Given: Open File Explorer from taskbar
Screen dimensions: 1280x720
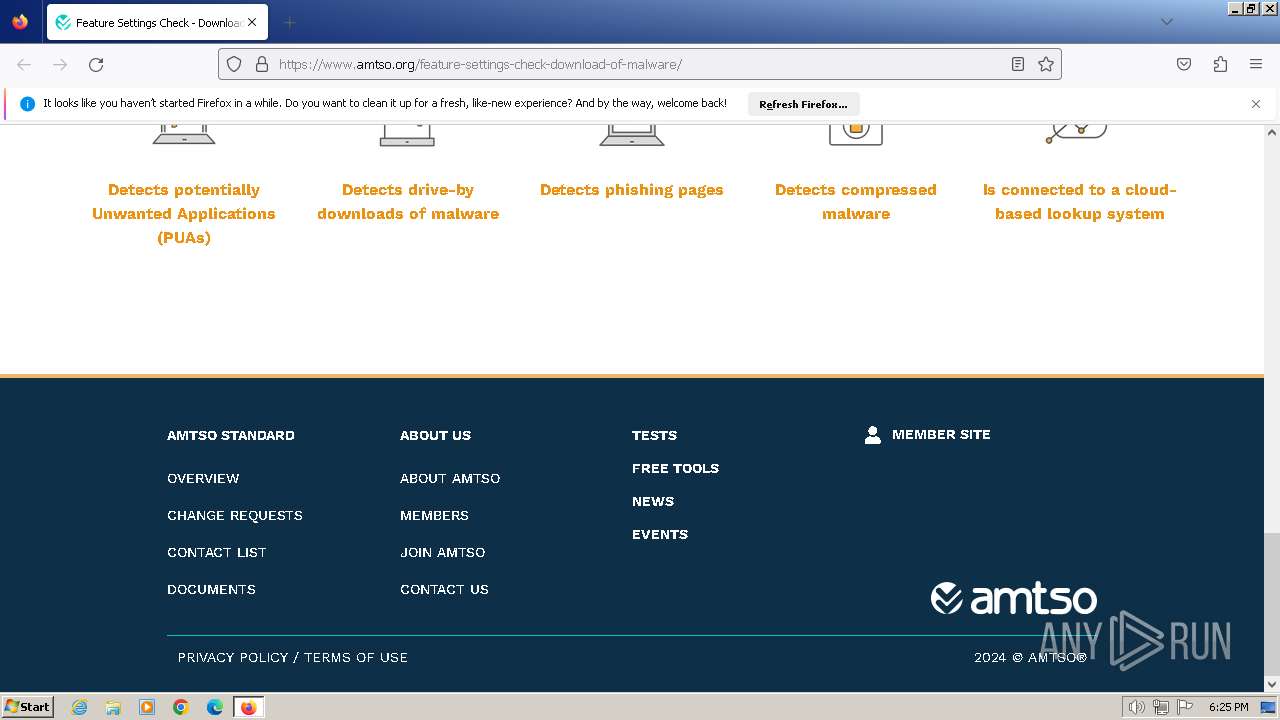Looking at the screenshot, I should pos(113,707).
